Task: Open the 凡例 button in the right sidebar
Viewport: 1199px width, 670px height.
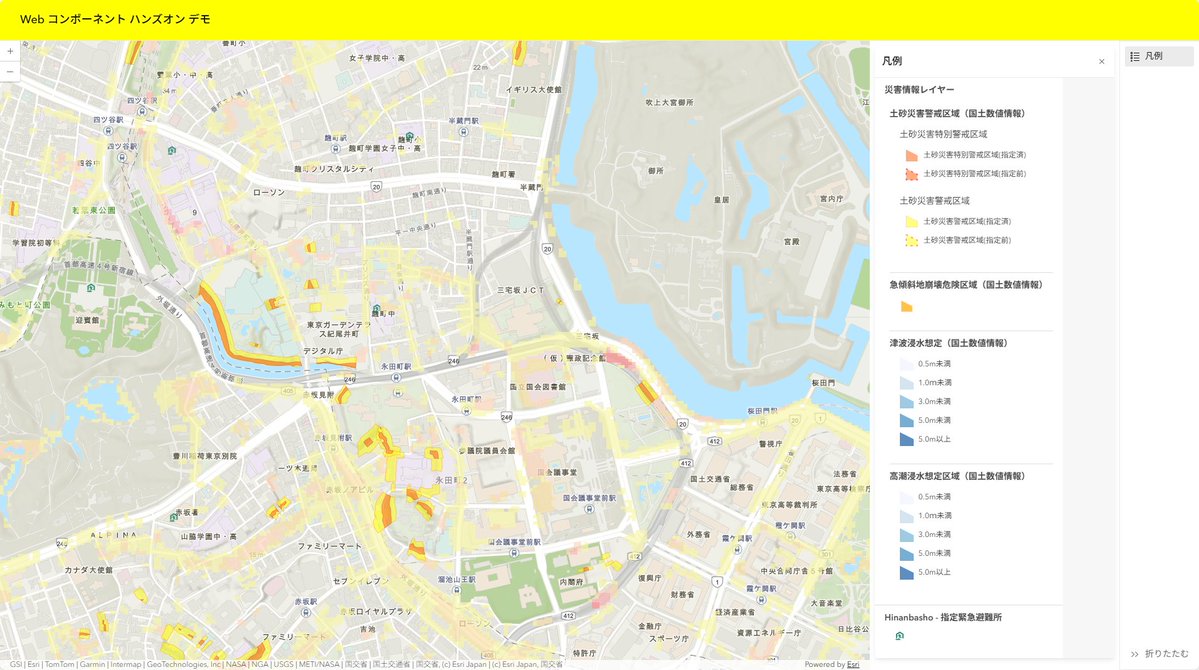Action: [1157, 56]
